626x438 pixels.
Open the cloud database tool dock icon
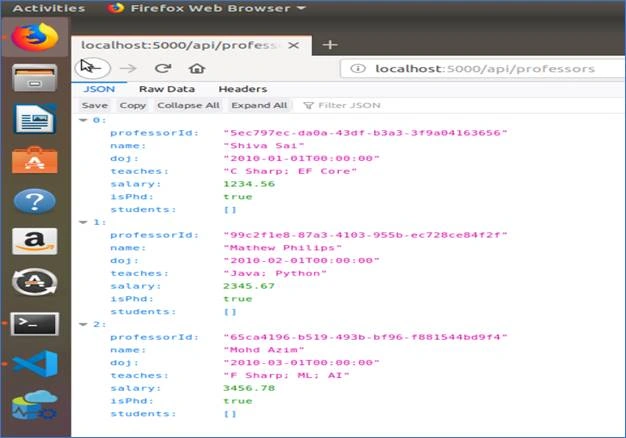(35, 405)
